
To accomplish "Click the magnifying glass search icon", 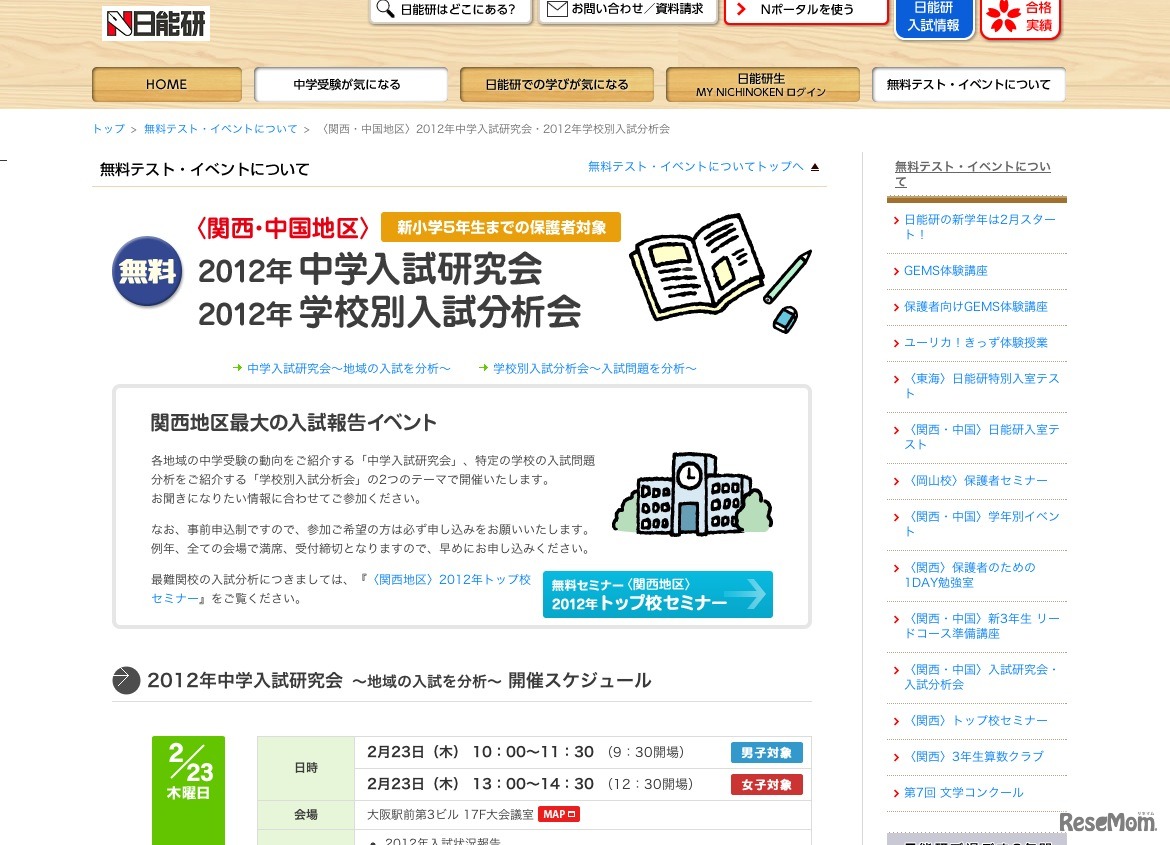I will point(384,11).
